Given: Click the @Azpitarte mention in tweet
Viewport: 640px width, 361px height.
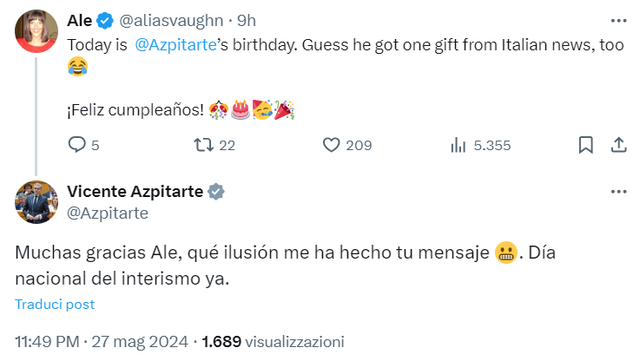Looking at the screenshot, I should (176, 45).
